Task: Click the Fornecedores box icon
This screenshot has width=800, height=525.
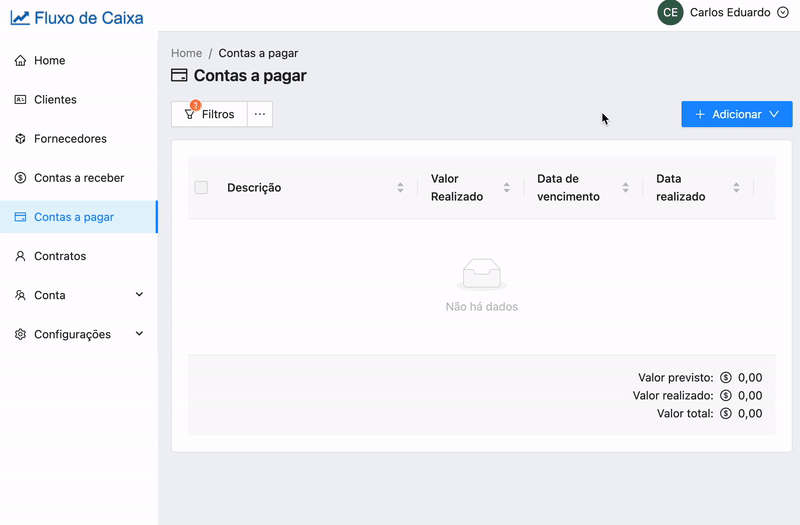Action: [20, 139]
